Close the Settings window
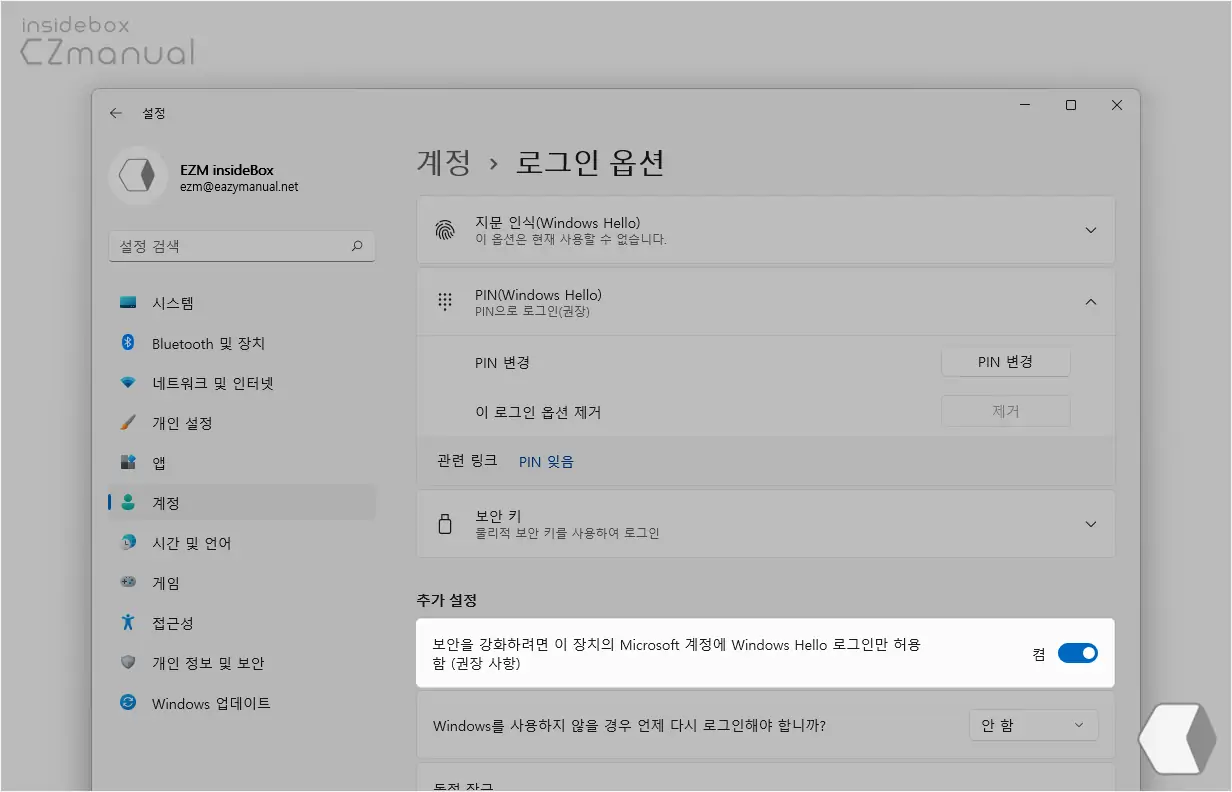The width and height of the screenshot is (1232, 792). pos(1116,105)
